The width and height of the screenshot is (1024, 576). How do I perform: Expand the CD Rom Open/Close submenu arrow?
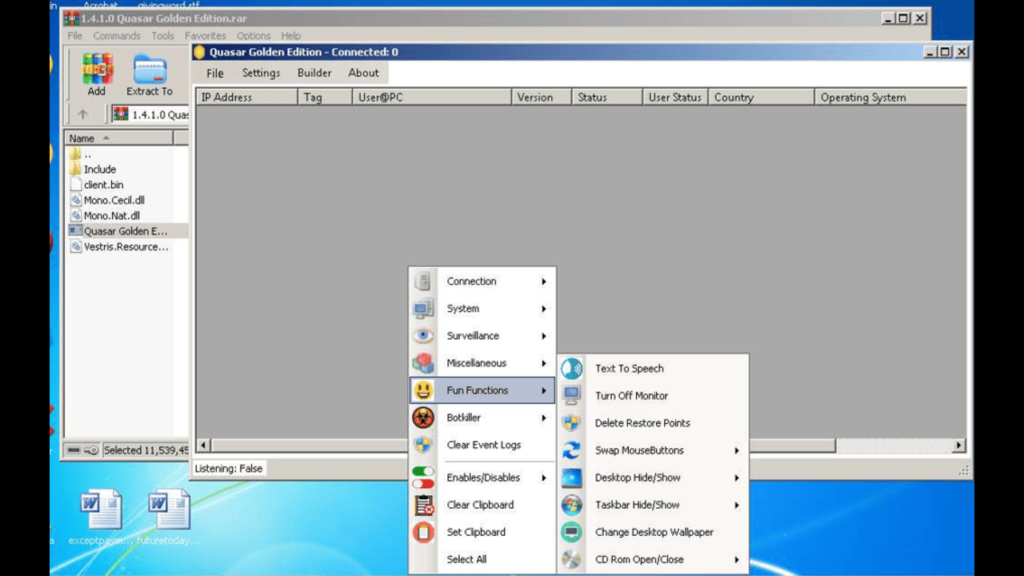737,560
